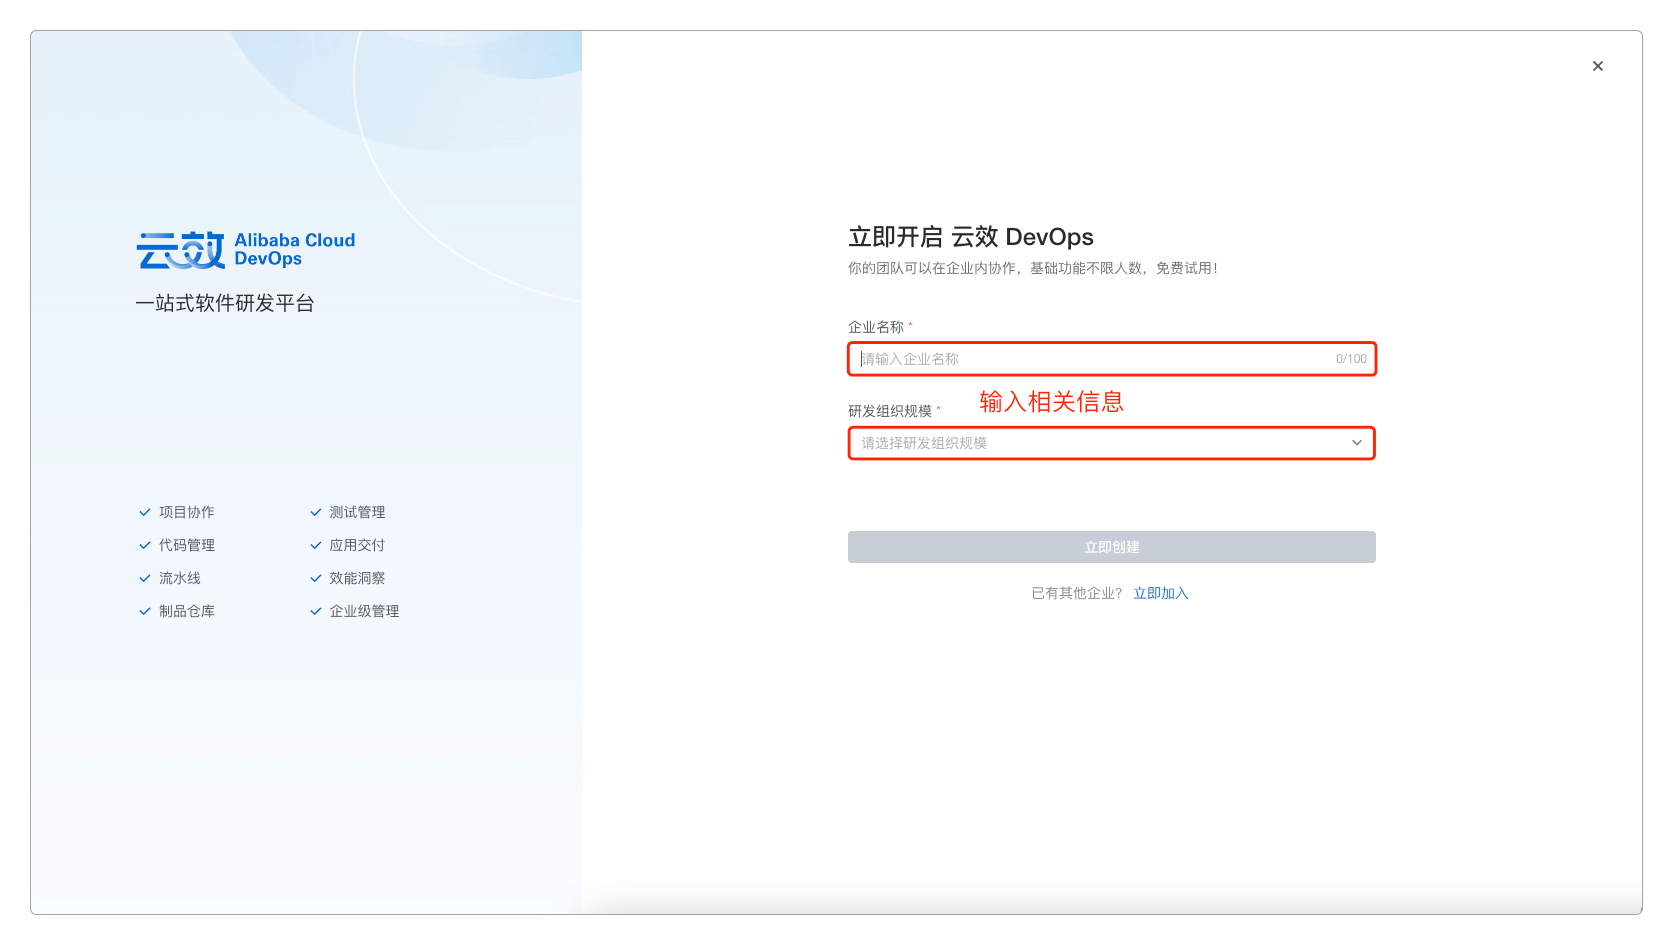Click the 云效 Alibaba Cloud DevOps logo

tap(246, 250)
